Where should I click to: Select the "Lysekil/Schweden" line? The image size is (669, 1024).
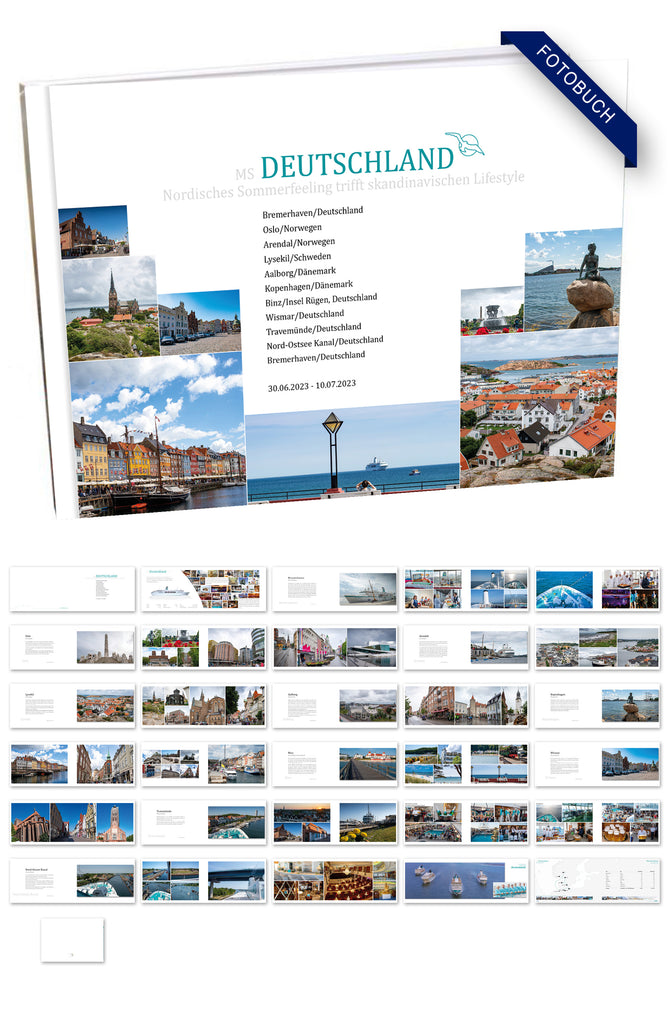pyautogui.click(x=297, y=258)
